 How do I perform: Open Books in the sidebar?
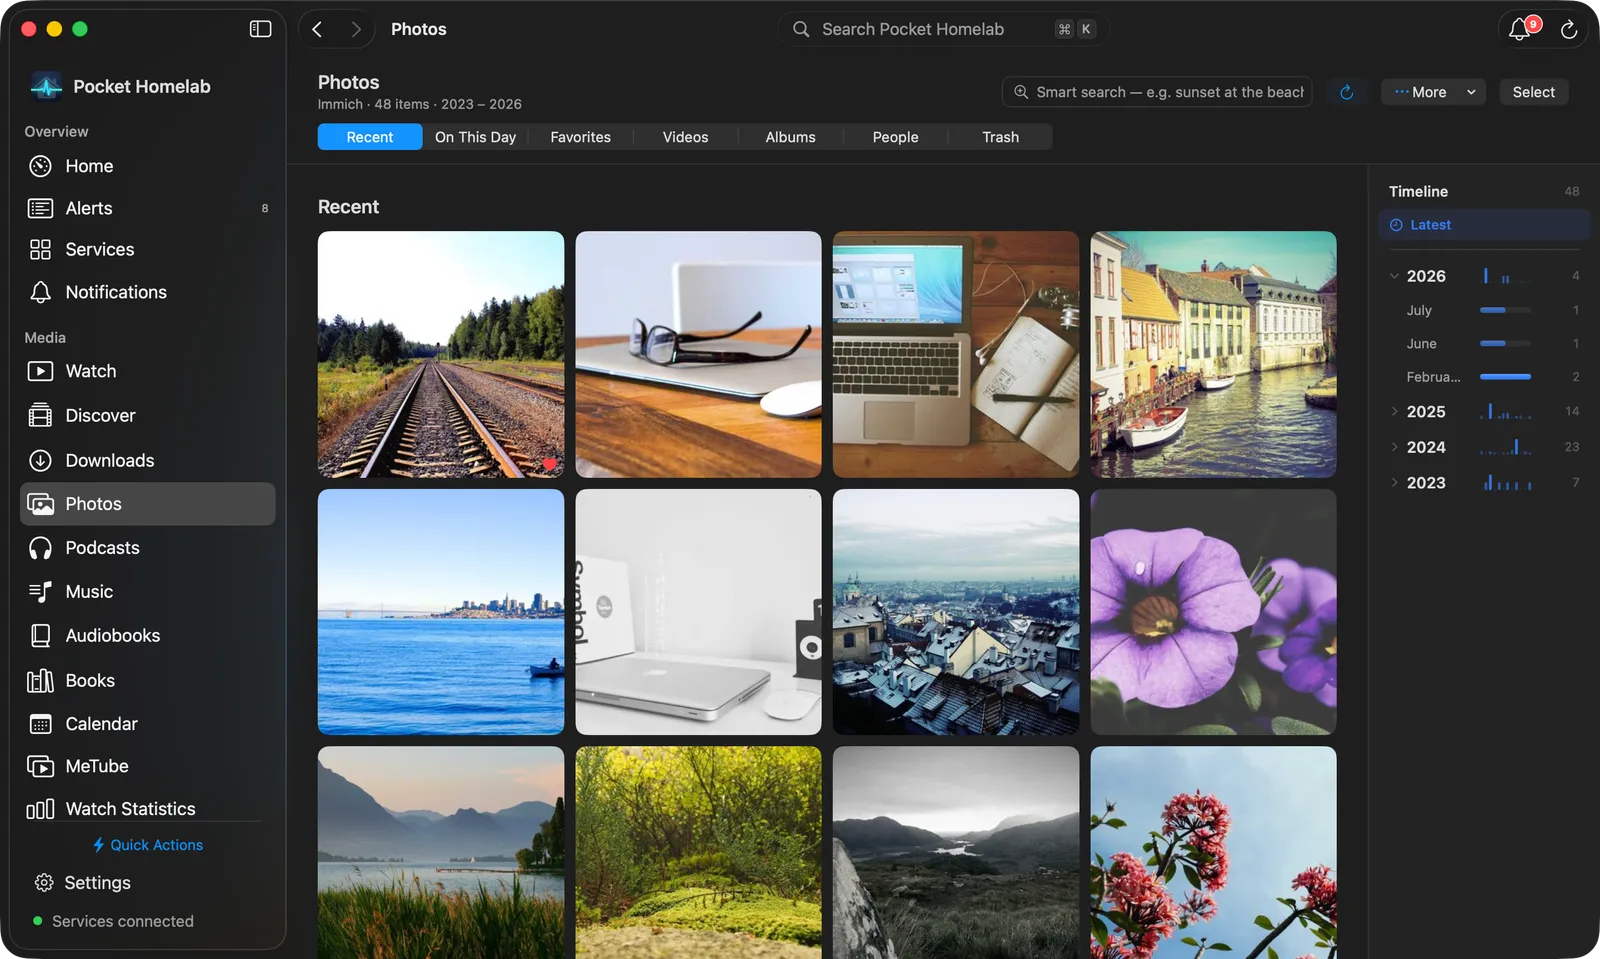pos(147,680)
